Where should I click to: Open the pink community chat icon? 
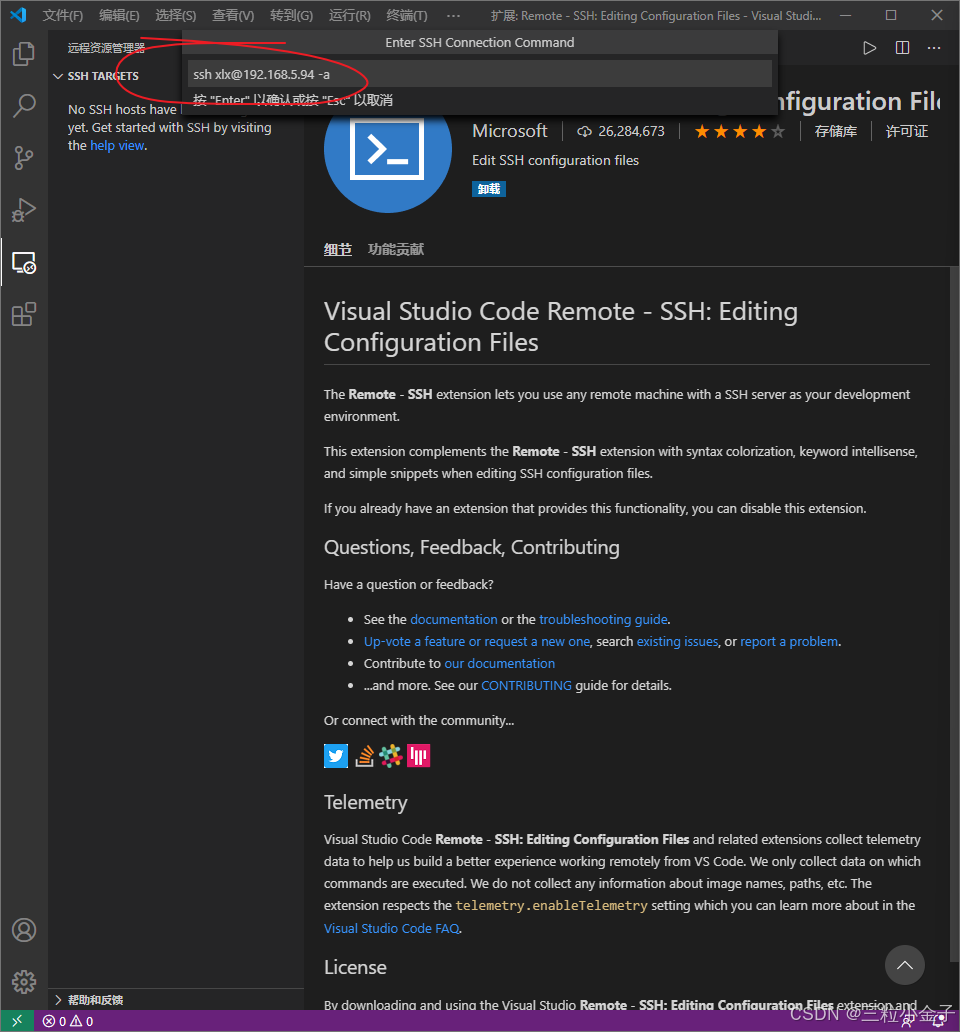coord(418,756)
